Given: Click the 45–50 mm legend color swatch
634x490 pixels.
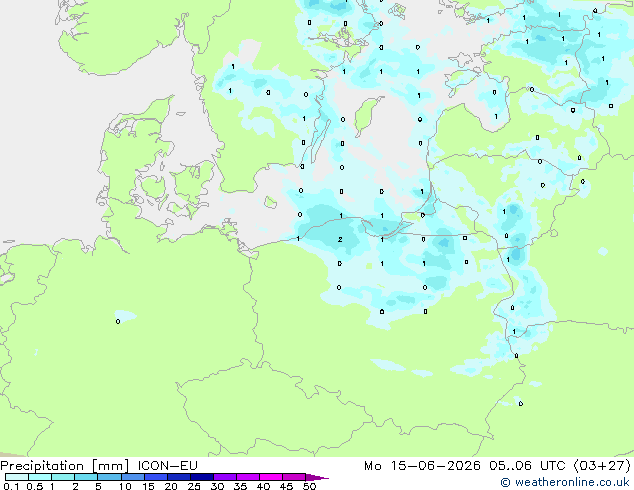Looking at the screenshot, I should [294, 477].
